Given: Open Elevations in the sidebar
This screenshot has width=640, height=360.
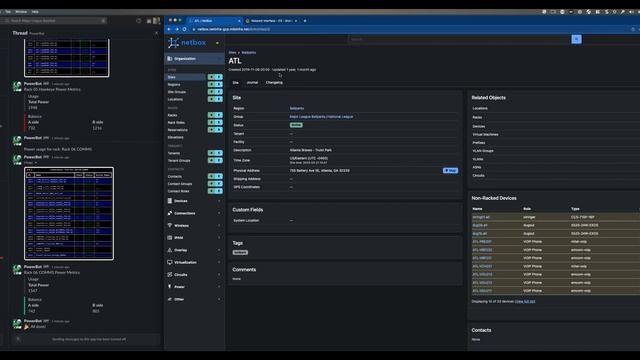Looking at the screenshot, I should tap(176, 137).
